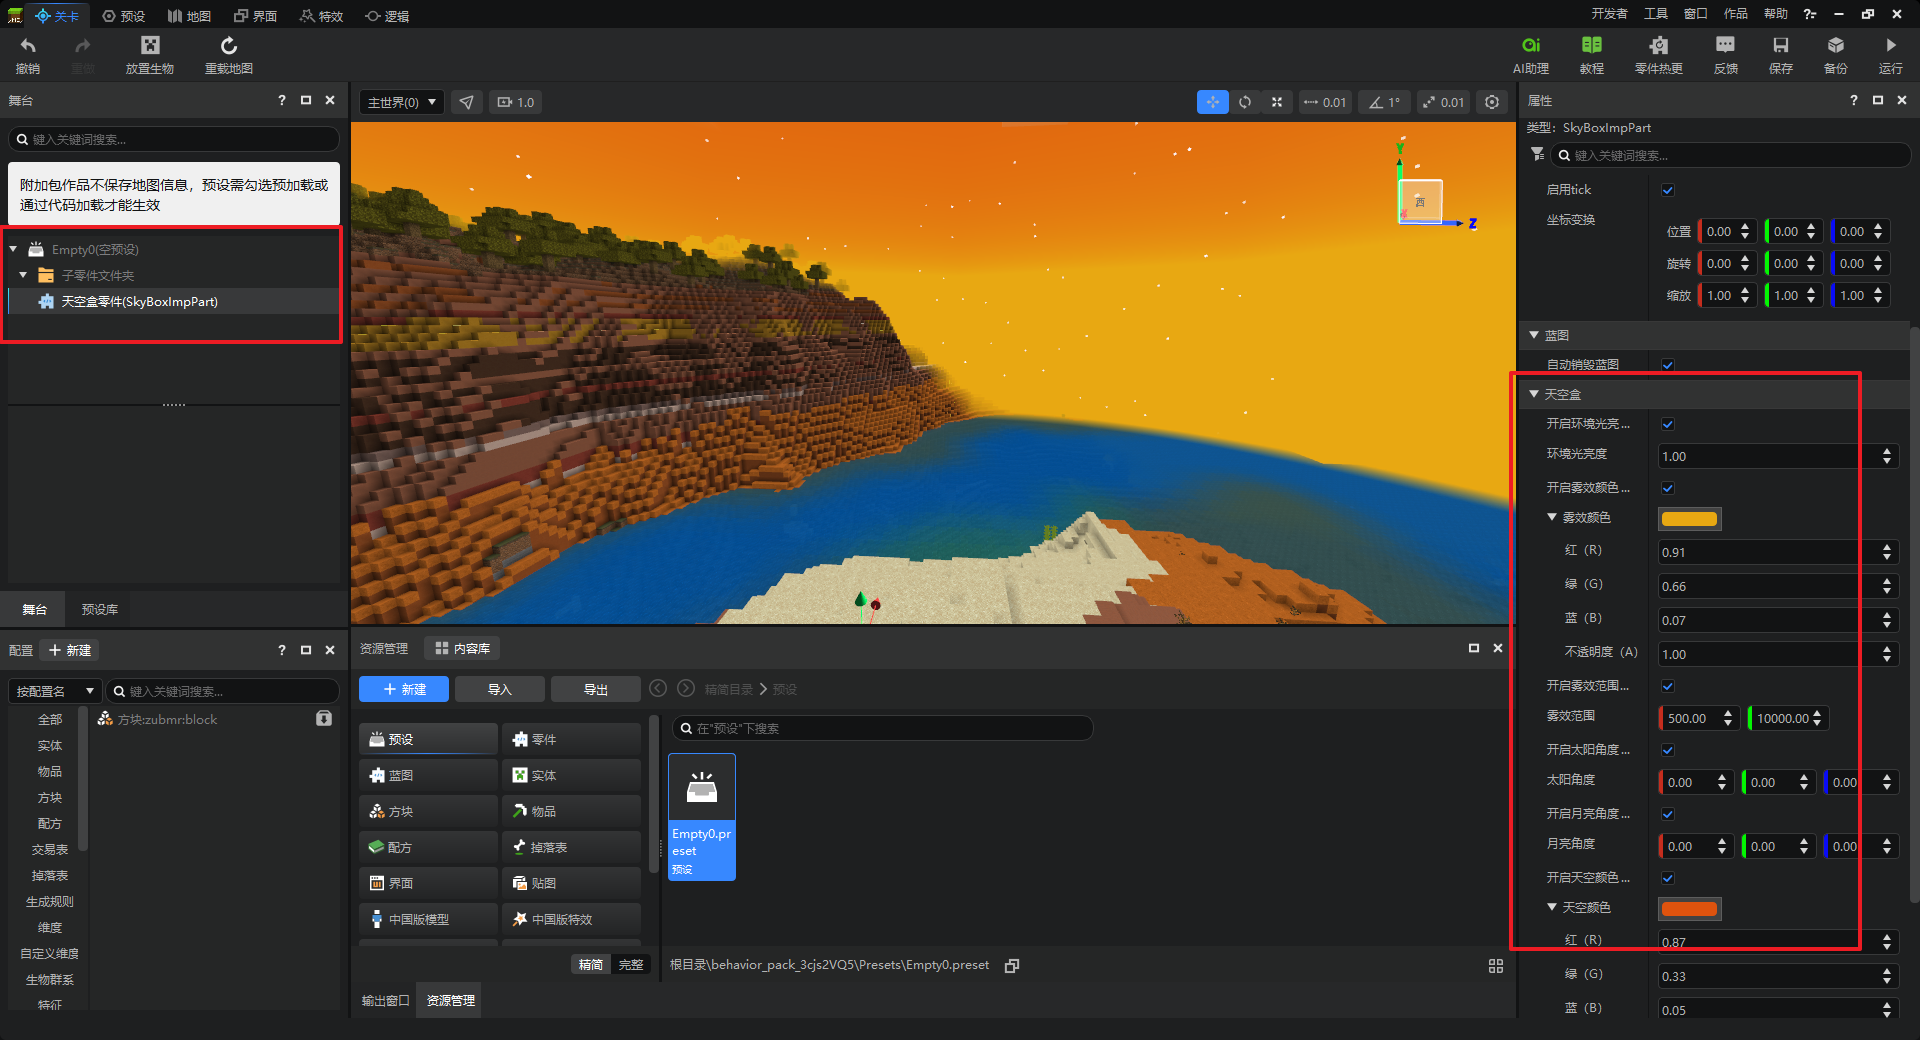
Task: Open viewport settings gear icon
Action: point(1492,102)
